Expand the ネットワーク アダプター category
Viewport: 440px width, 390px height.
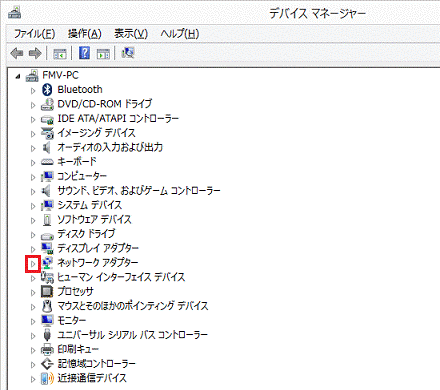click(33, 264)
